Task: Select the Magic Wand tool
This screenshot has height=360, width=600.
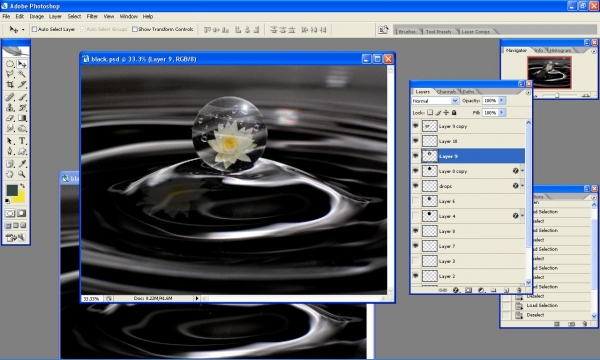Action: pos(22,74)
